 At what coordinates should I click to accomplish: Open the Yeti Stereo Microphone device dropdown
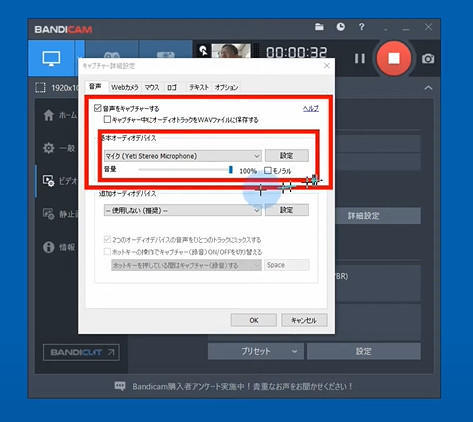(x=183, y=156)
